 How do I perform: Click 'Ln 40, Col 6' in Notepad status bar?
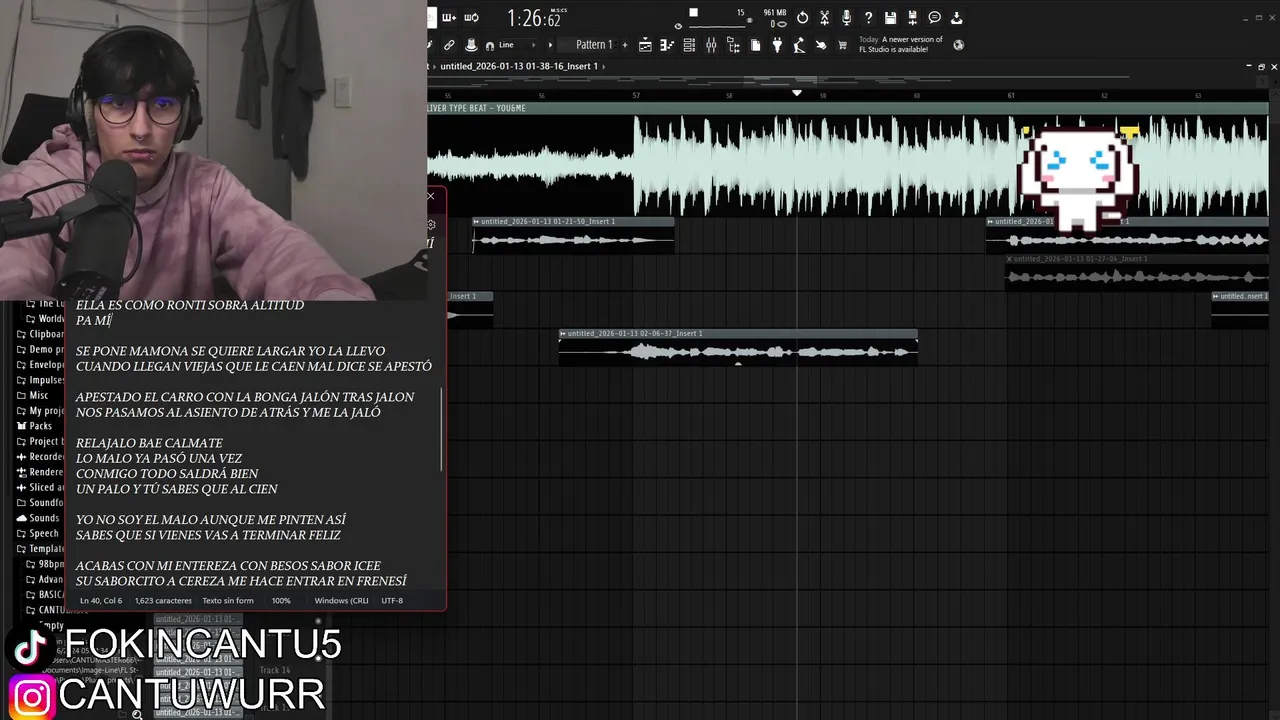101,601
